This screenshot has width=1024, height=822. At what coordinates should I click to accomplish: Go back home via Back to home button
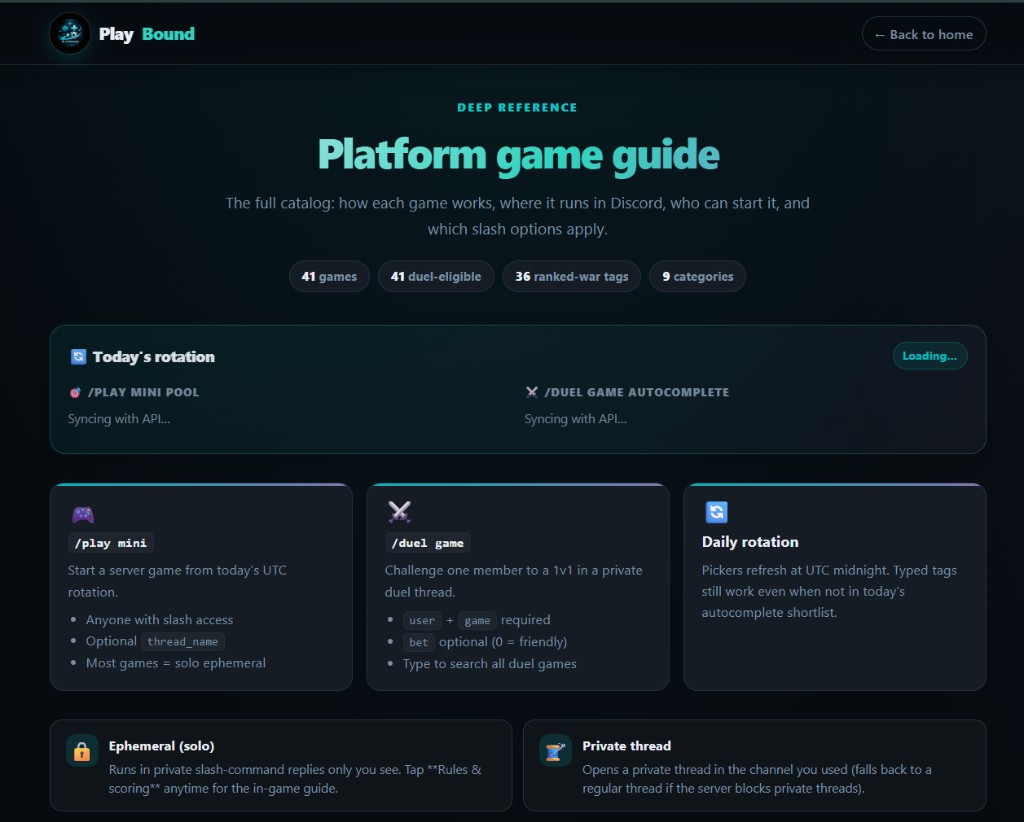click(923, 34)
